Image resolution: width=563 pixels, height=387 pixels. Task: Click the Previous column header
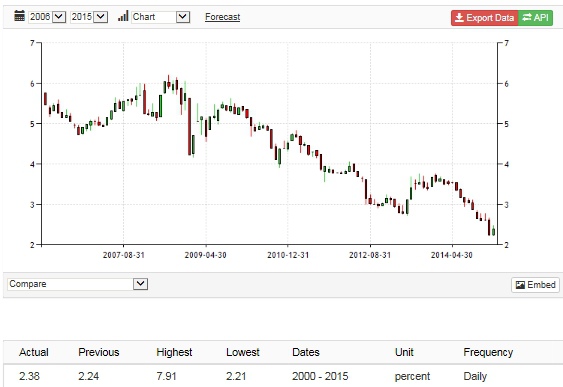click(x=99, y=352)
